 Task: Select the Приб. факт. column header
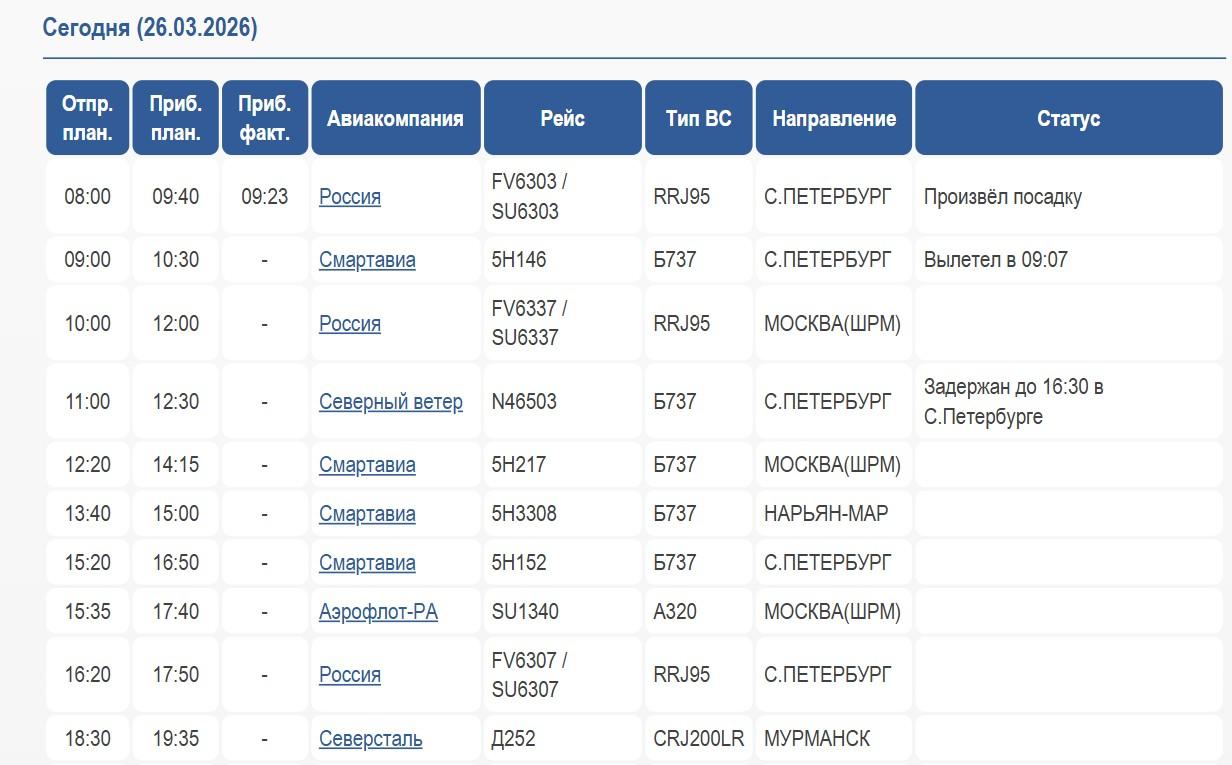coord(264,118)
